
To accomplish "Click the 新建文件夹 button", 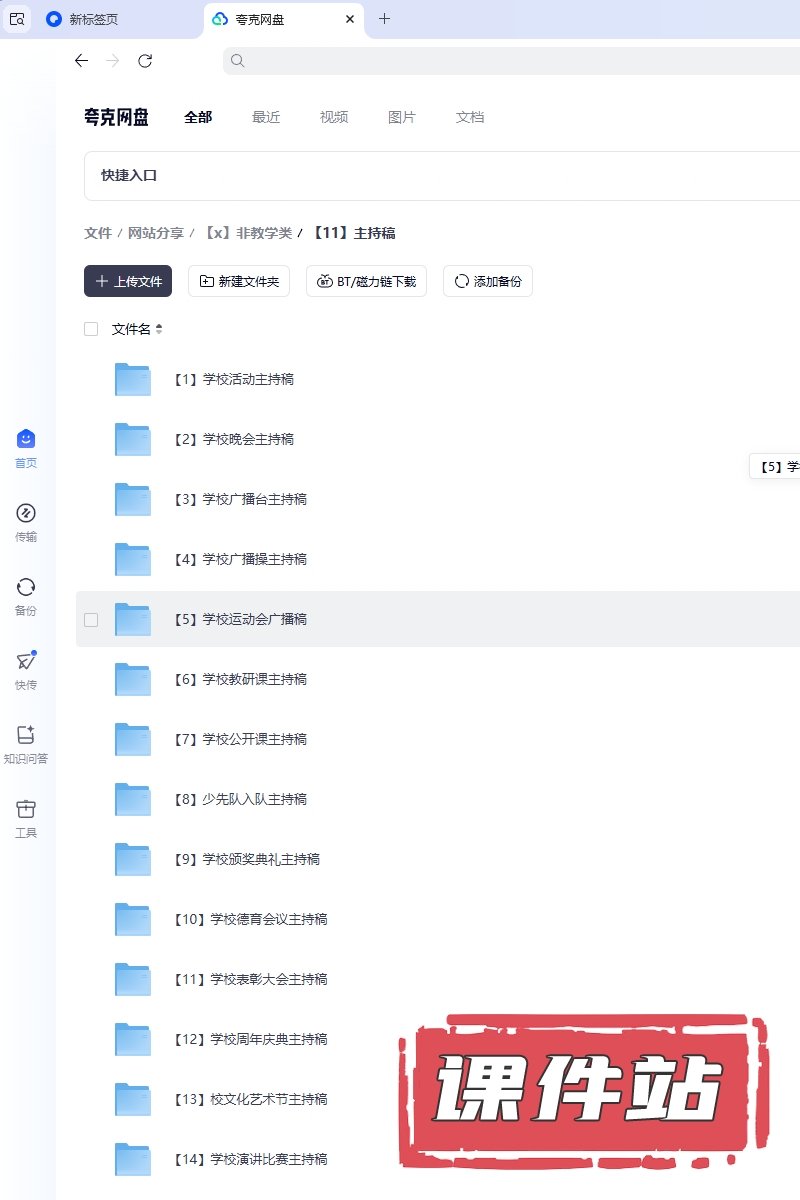I will coord(239,282).
